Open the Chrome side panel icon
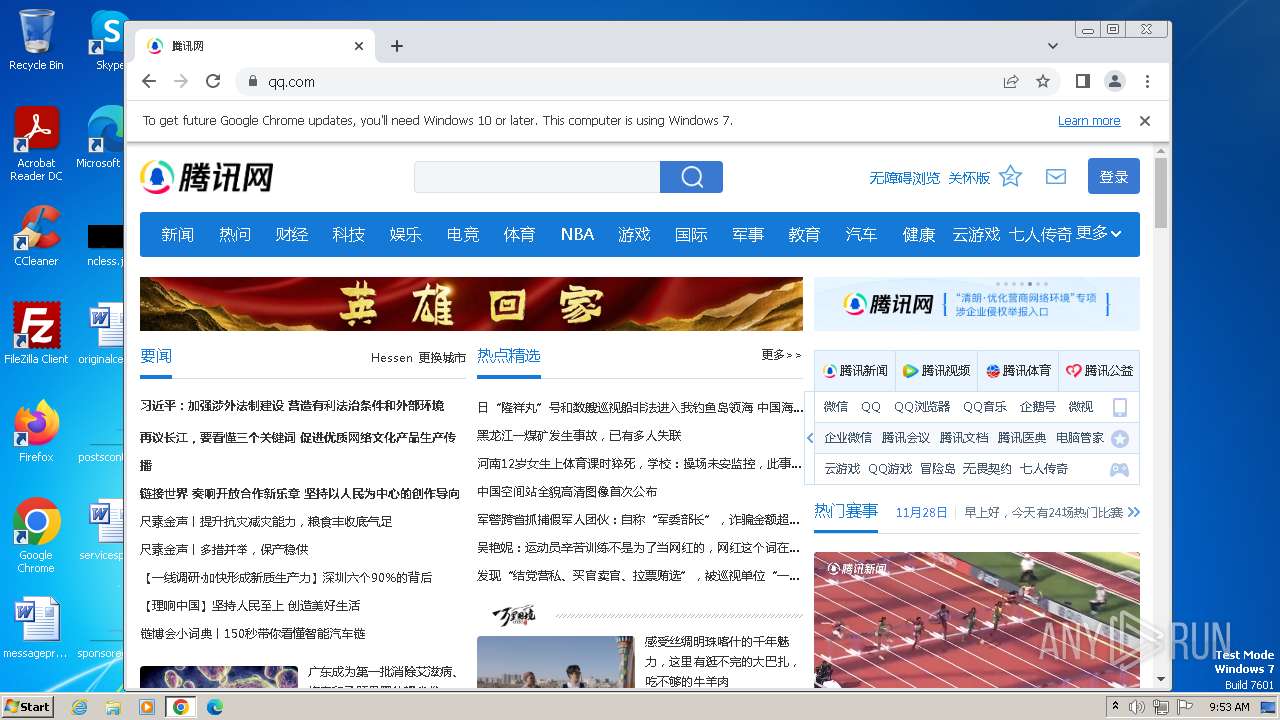This screenshot has width=1280, height=720. (x=1082, y=81)
